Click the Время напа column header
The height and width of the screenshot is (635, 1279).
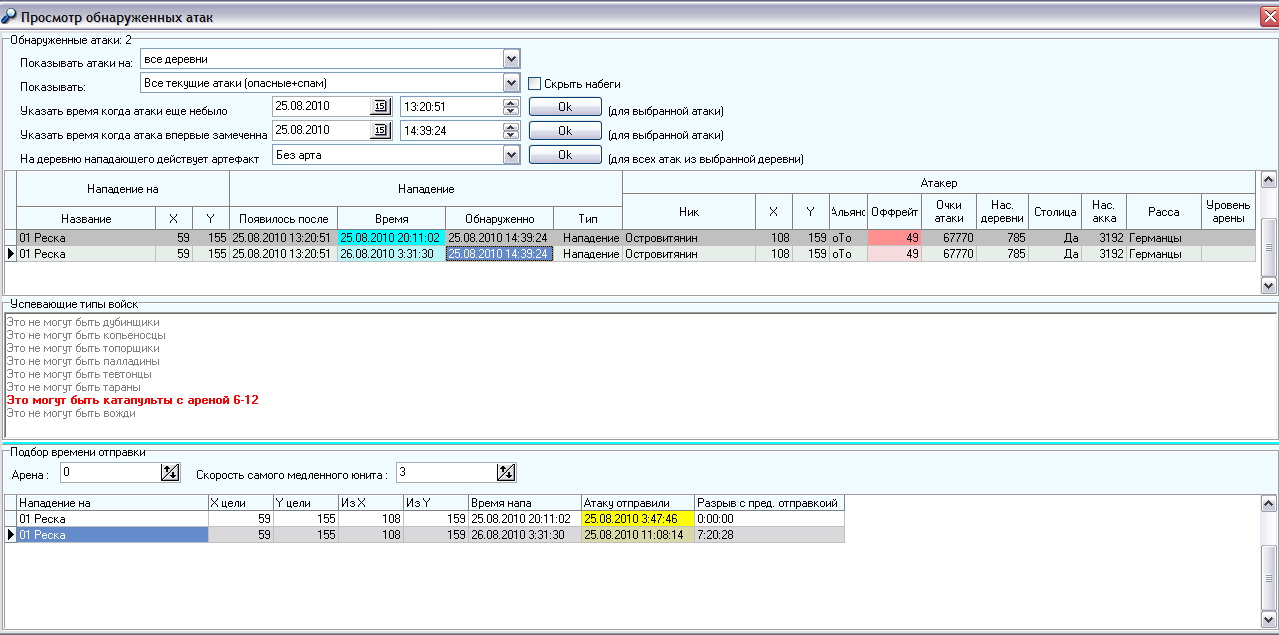coord(525,503)
